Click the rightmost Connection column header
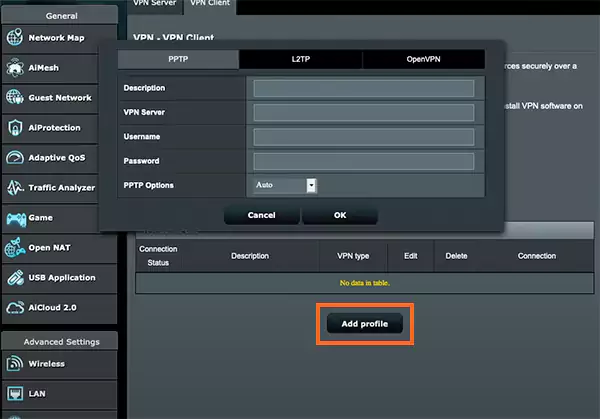The width and height of the screenshot is (600, 419). 537,256
